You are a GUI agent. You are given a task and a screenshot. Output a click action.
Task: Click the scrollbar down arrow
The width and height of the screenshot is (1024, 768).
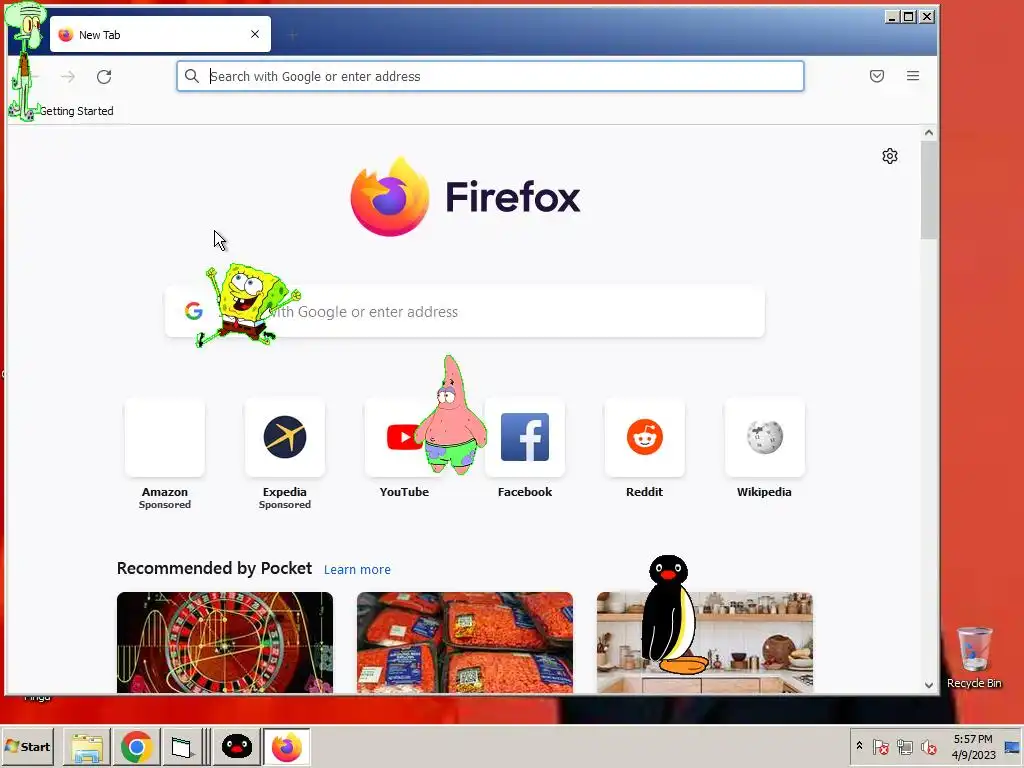[x=929, y=685]
